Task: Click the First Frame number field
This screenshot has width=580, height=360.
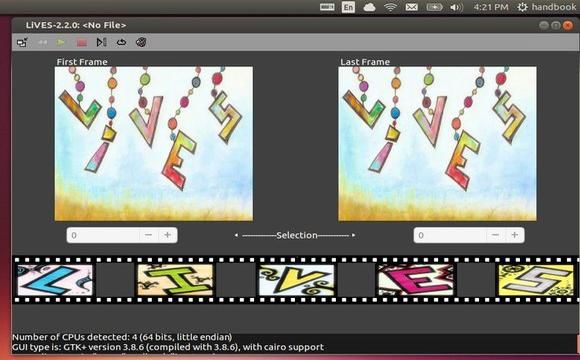Action: [104, 235]
